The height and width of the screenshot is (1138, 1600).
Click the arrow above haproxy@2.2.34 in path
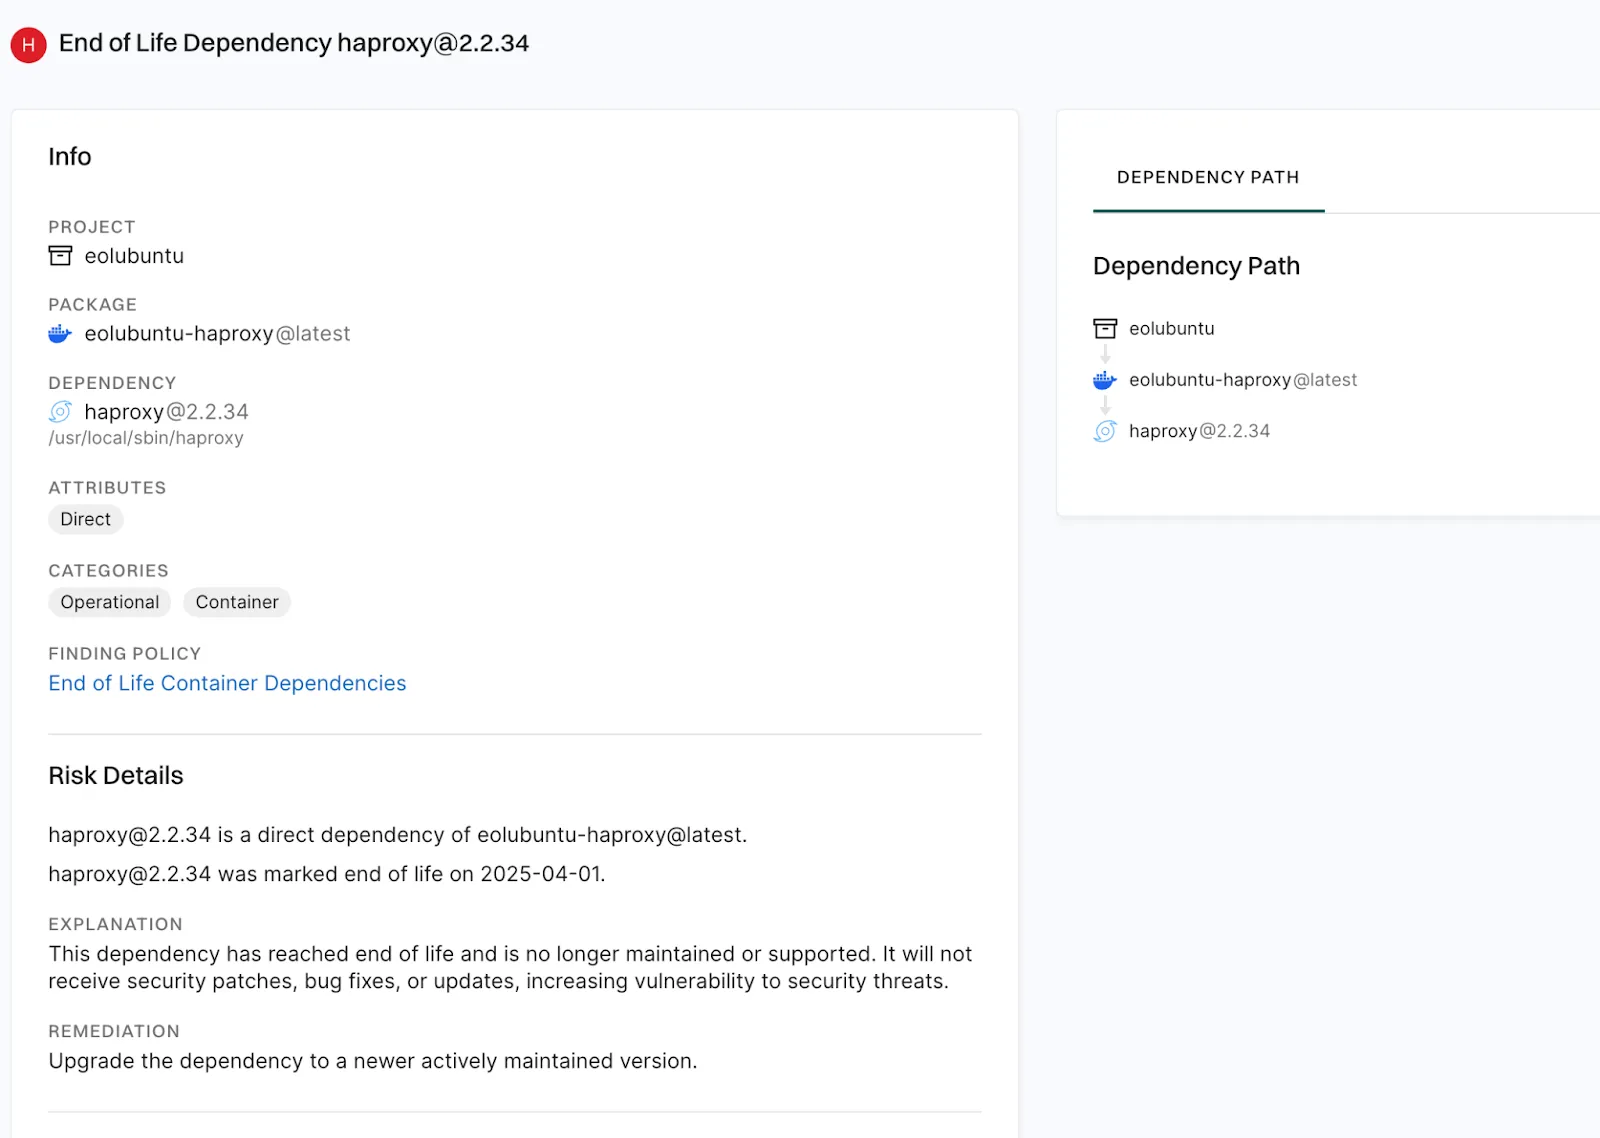point(1105,406)
